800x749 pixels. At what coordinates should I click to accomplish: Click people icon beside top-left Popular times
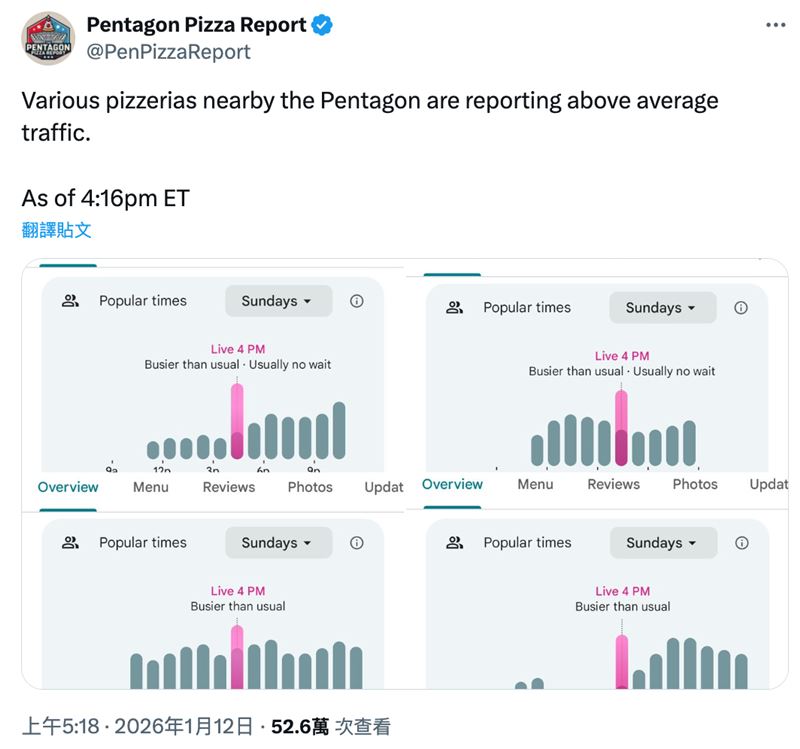[x=70, y=301]
